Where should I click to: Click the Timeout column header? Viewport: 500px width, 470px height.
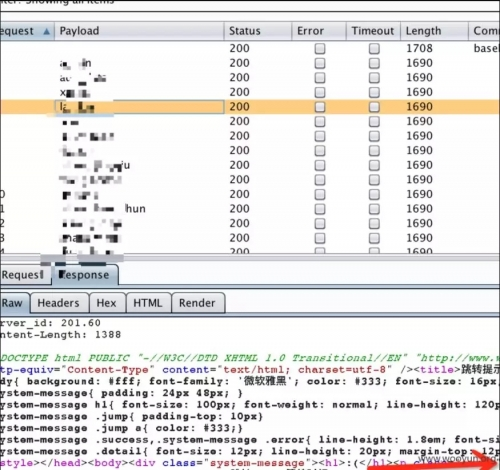click(373, 31)
